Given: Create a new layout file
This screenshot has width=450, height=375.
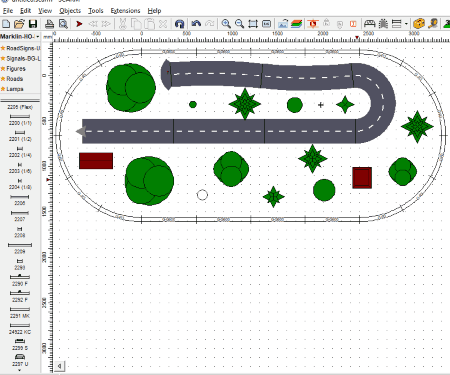Looking at the screenshot, I should coord(6,24).
